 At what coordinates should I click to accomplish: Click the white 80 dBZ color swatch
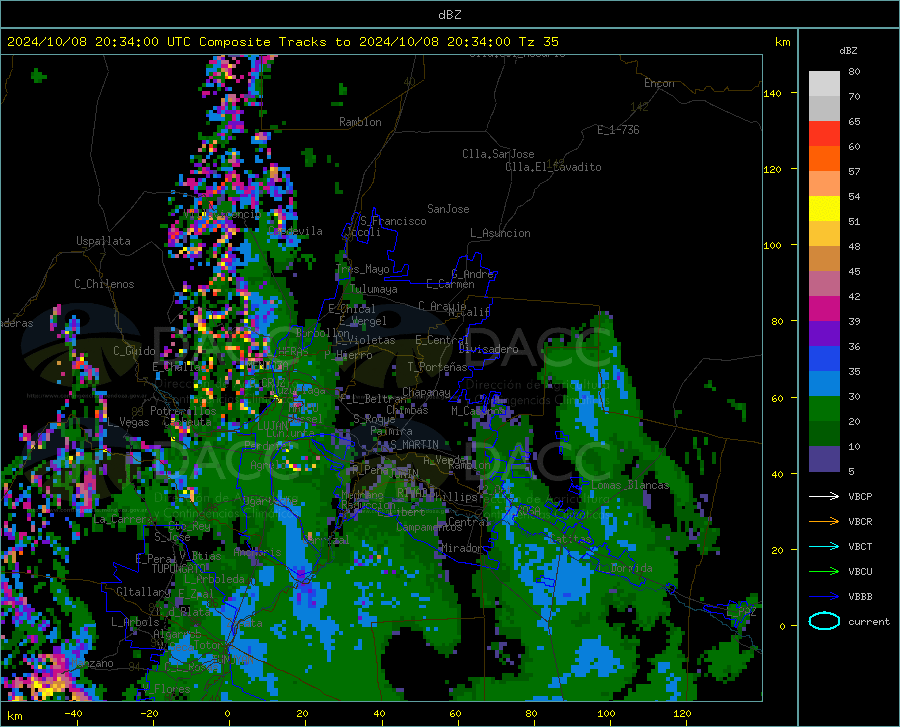(824, 84)
